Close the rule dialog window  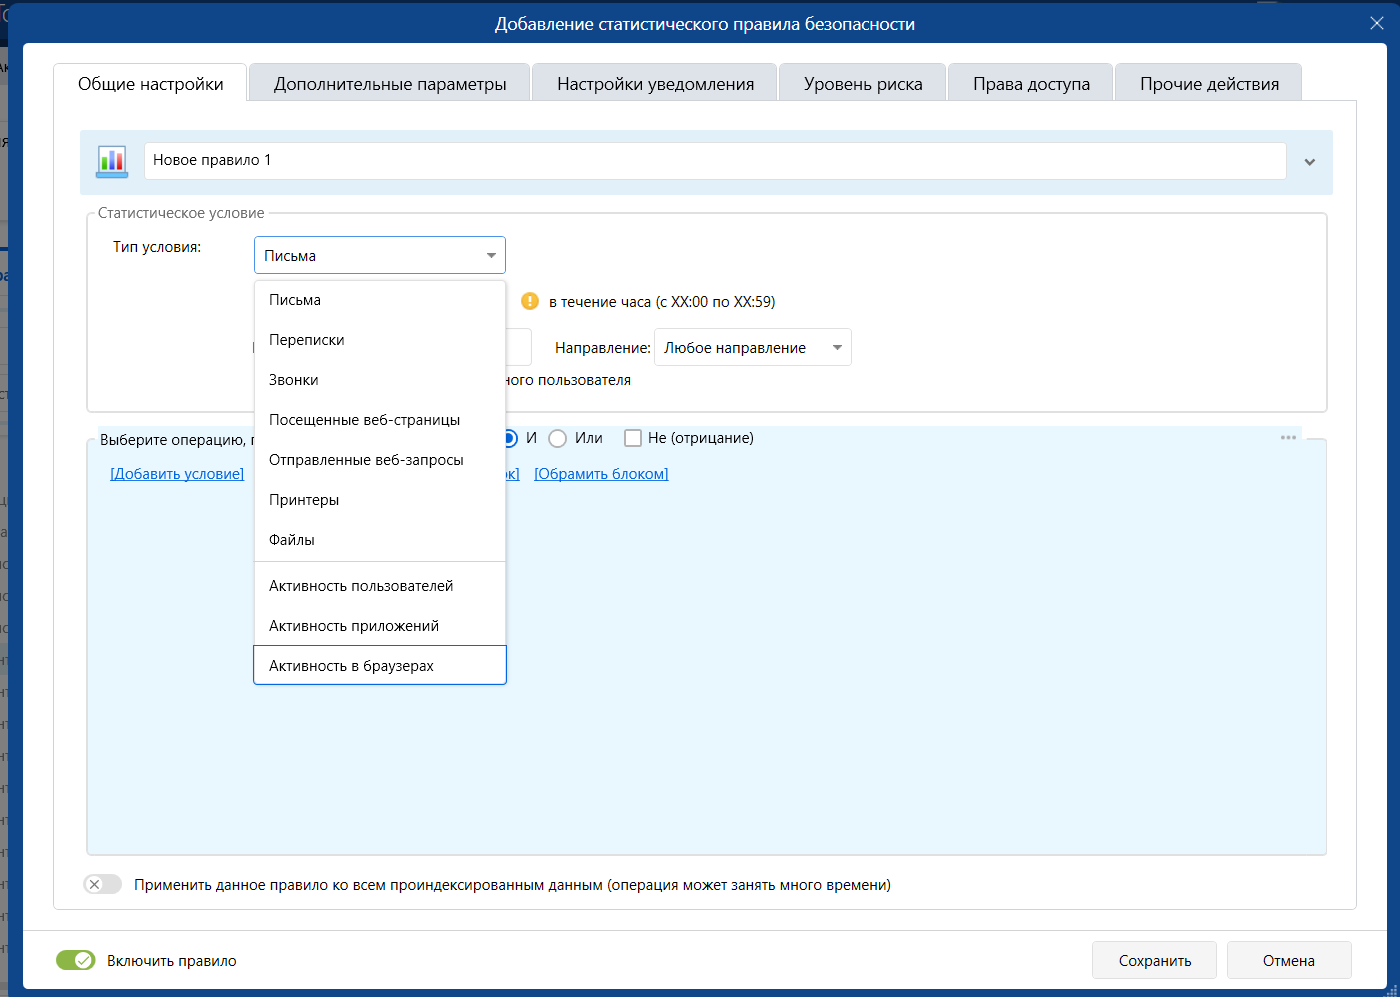coord(1377,23)
